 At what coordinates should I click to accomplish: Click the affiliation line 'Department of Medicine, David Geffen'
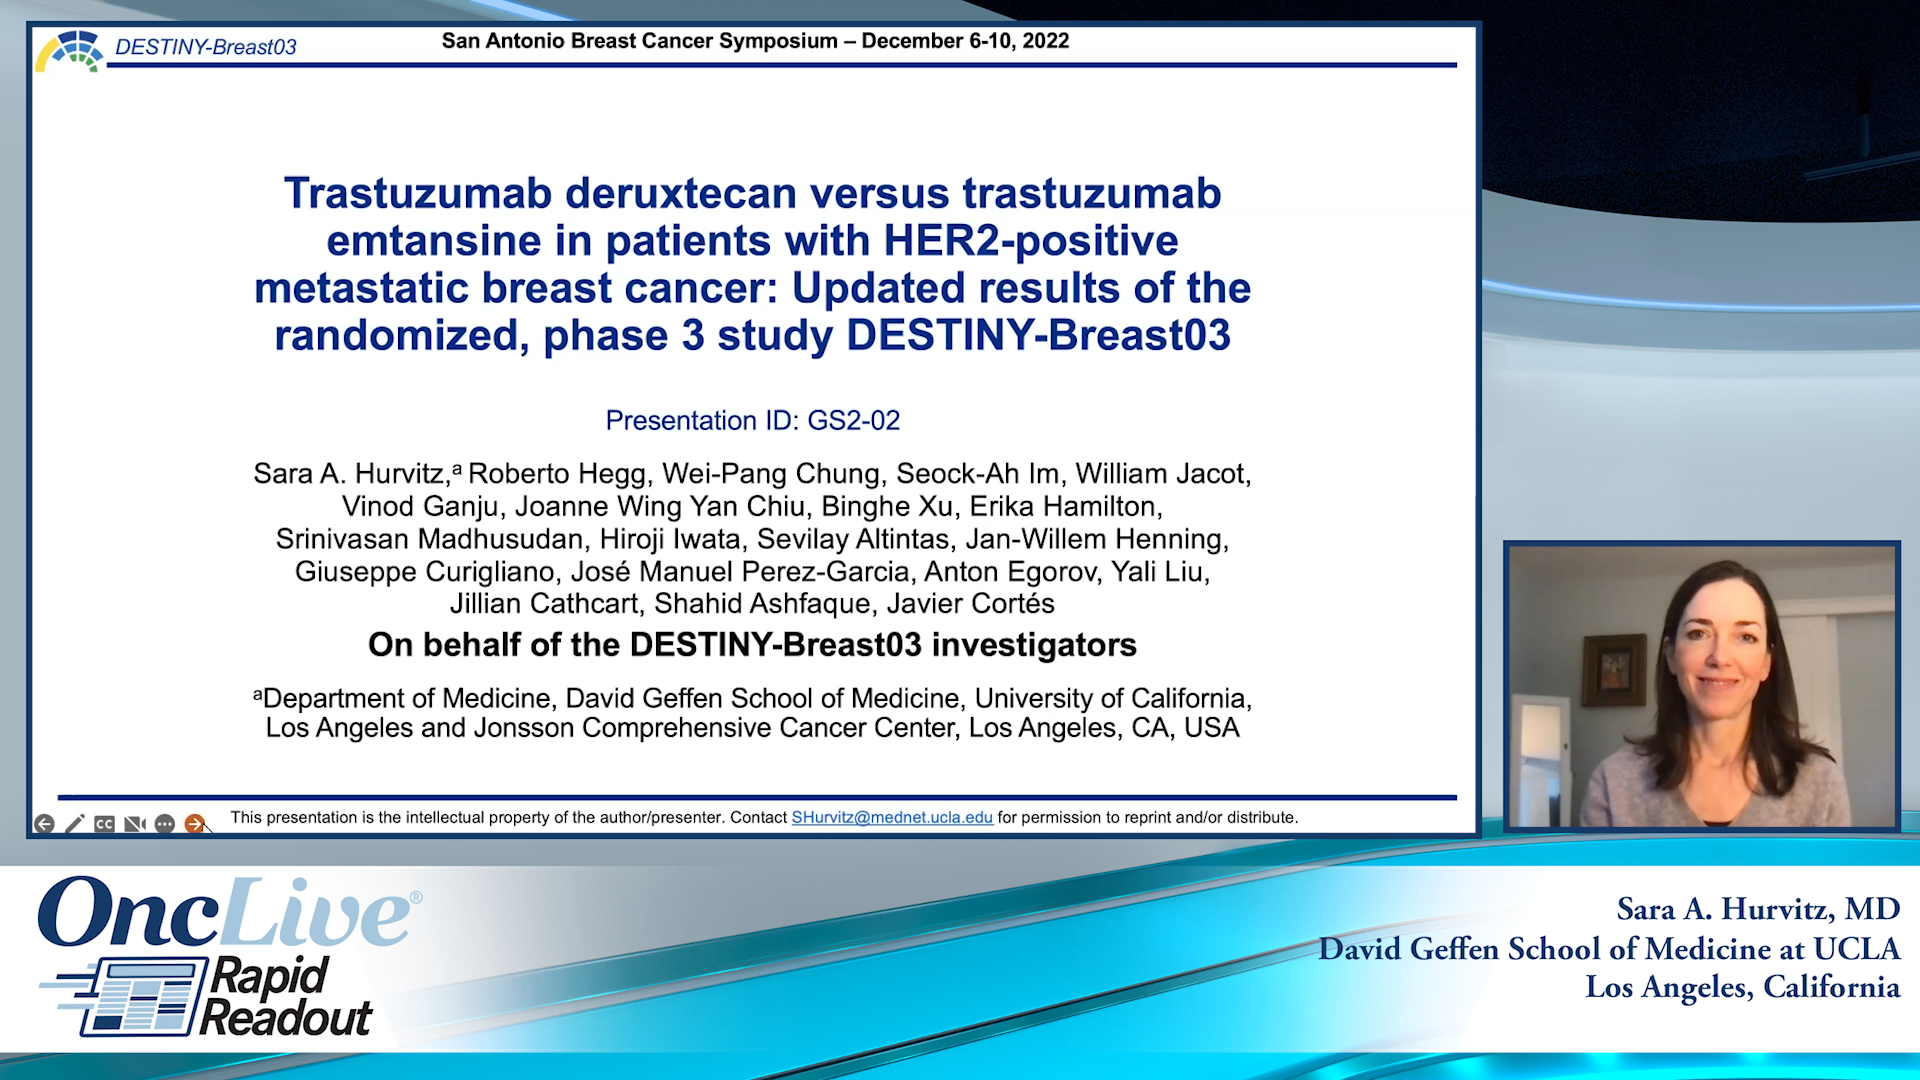(753, 698)
